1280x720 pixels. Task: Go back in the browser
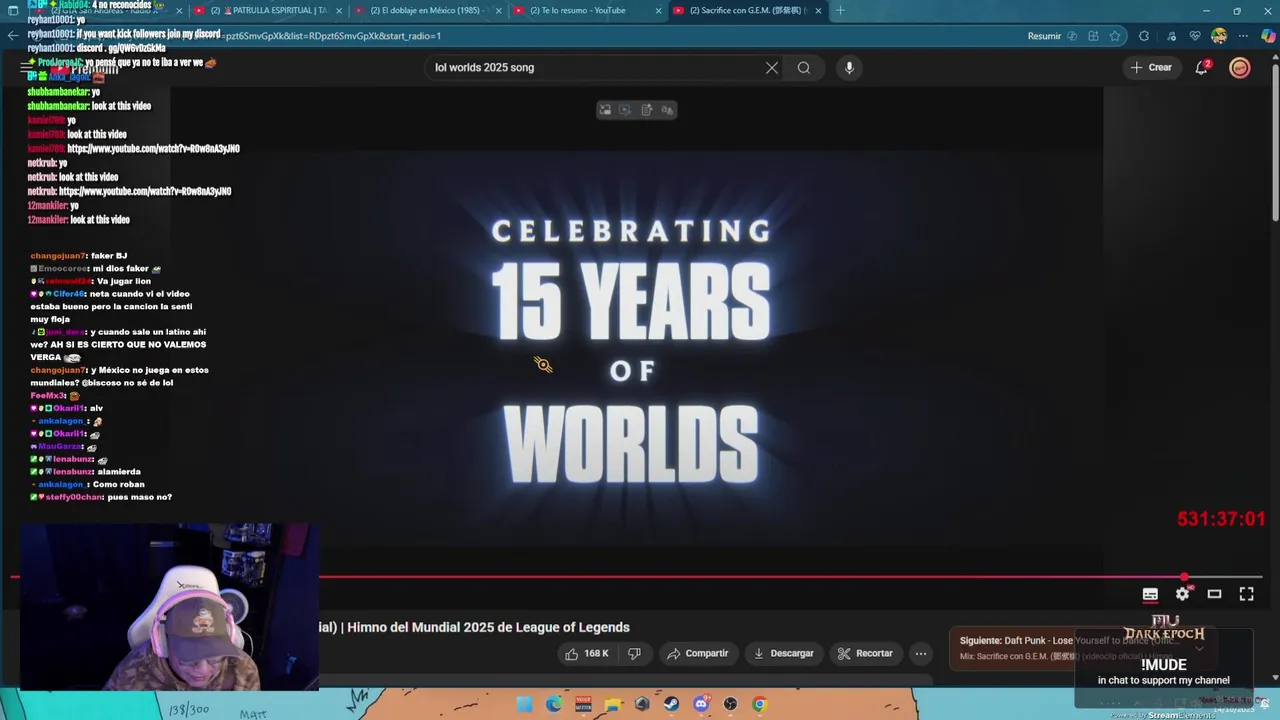pyautogui.click(x=13, y=36)
